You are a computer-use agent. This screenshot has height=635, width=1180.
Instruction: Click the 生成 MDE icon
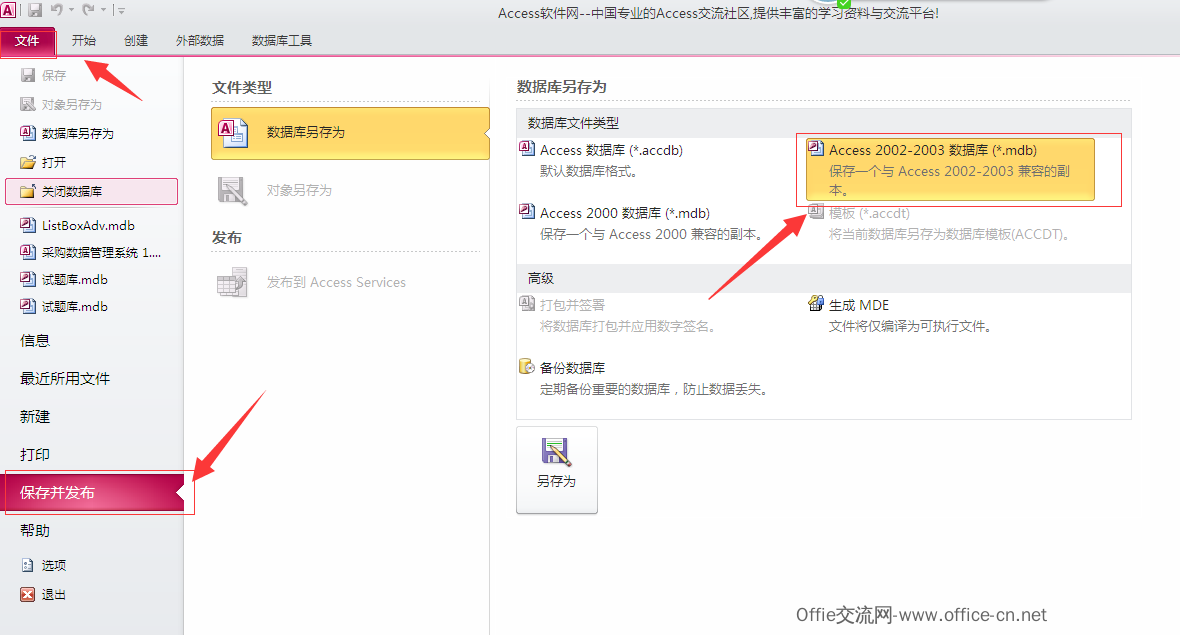[x=816, y=303]
